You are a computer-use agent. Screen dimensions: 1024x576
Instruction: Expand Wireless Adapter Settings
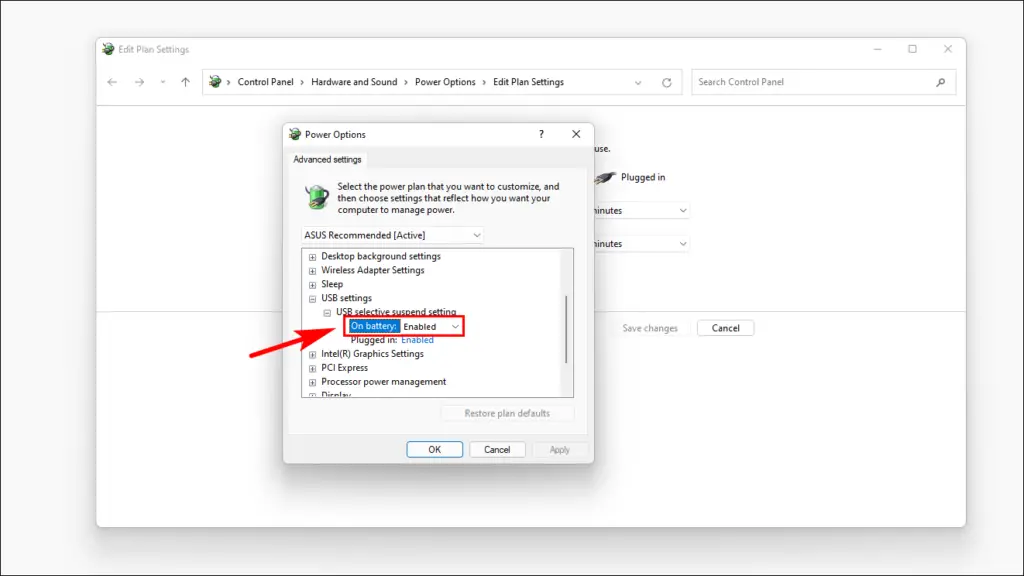(x=312, y=270)
